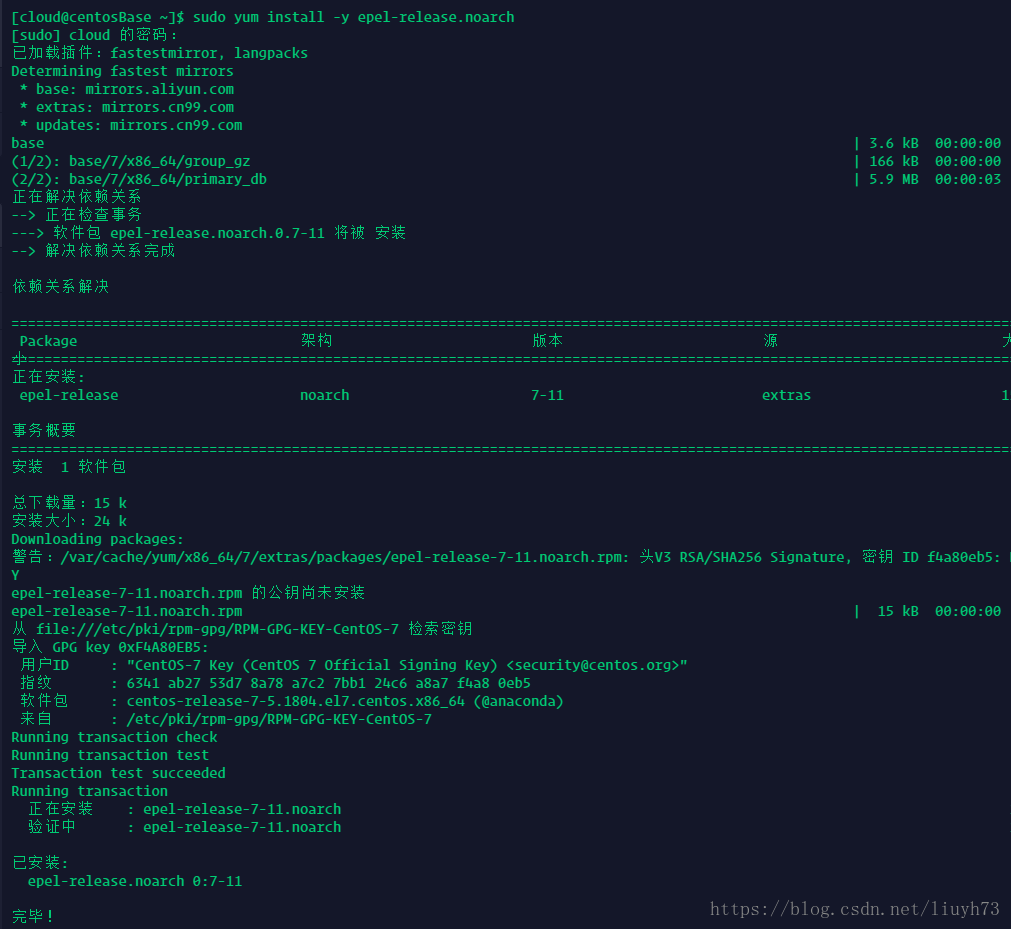The height and width of the screenshot is (929, 1011).
Task: Click the Package column header
Action: point(48,341)
